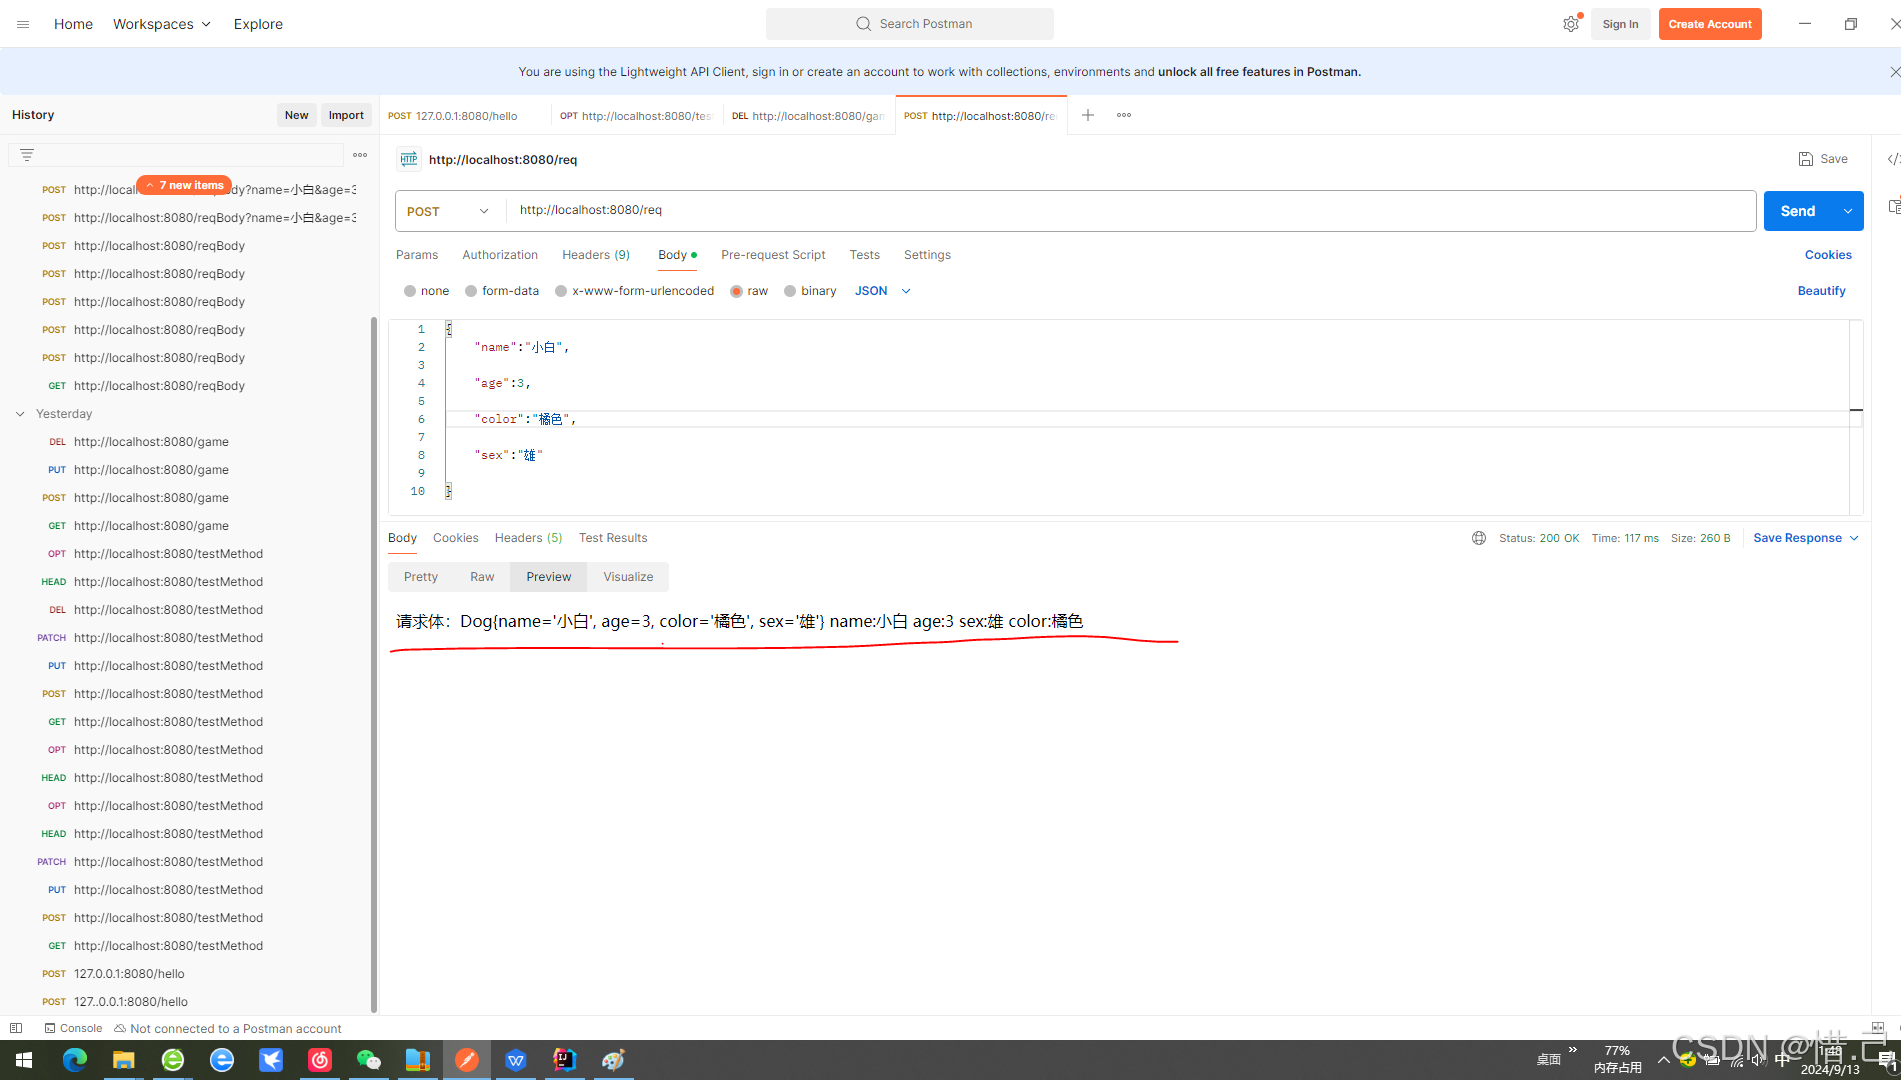Open the Pre-request Script tab
Screen dimensions: 1901x1080
coord(773,255)
